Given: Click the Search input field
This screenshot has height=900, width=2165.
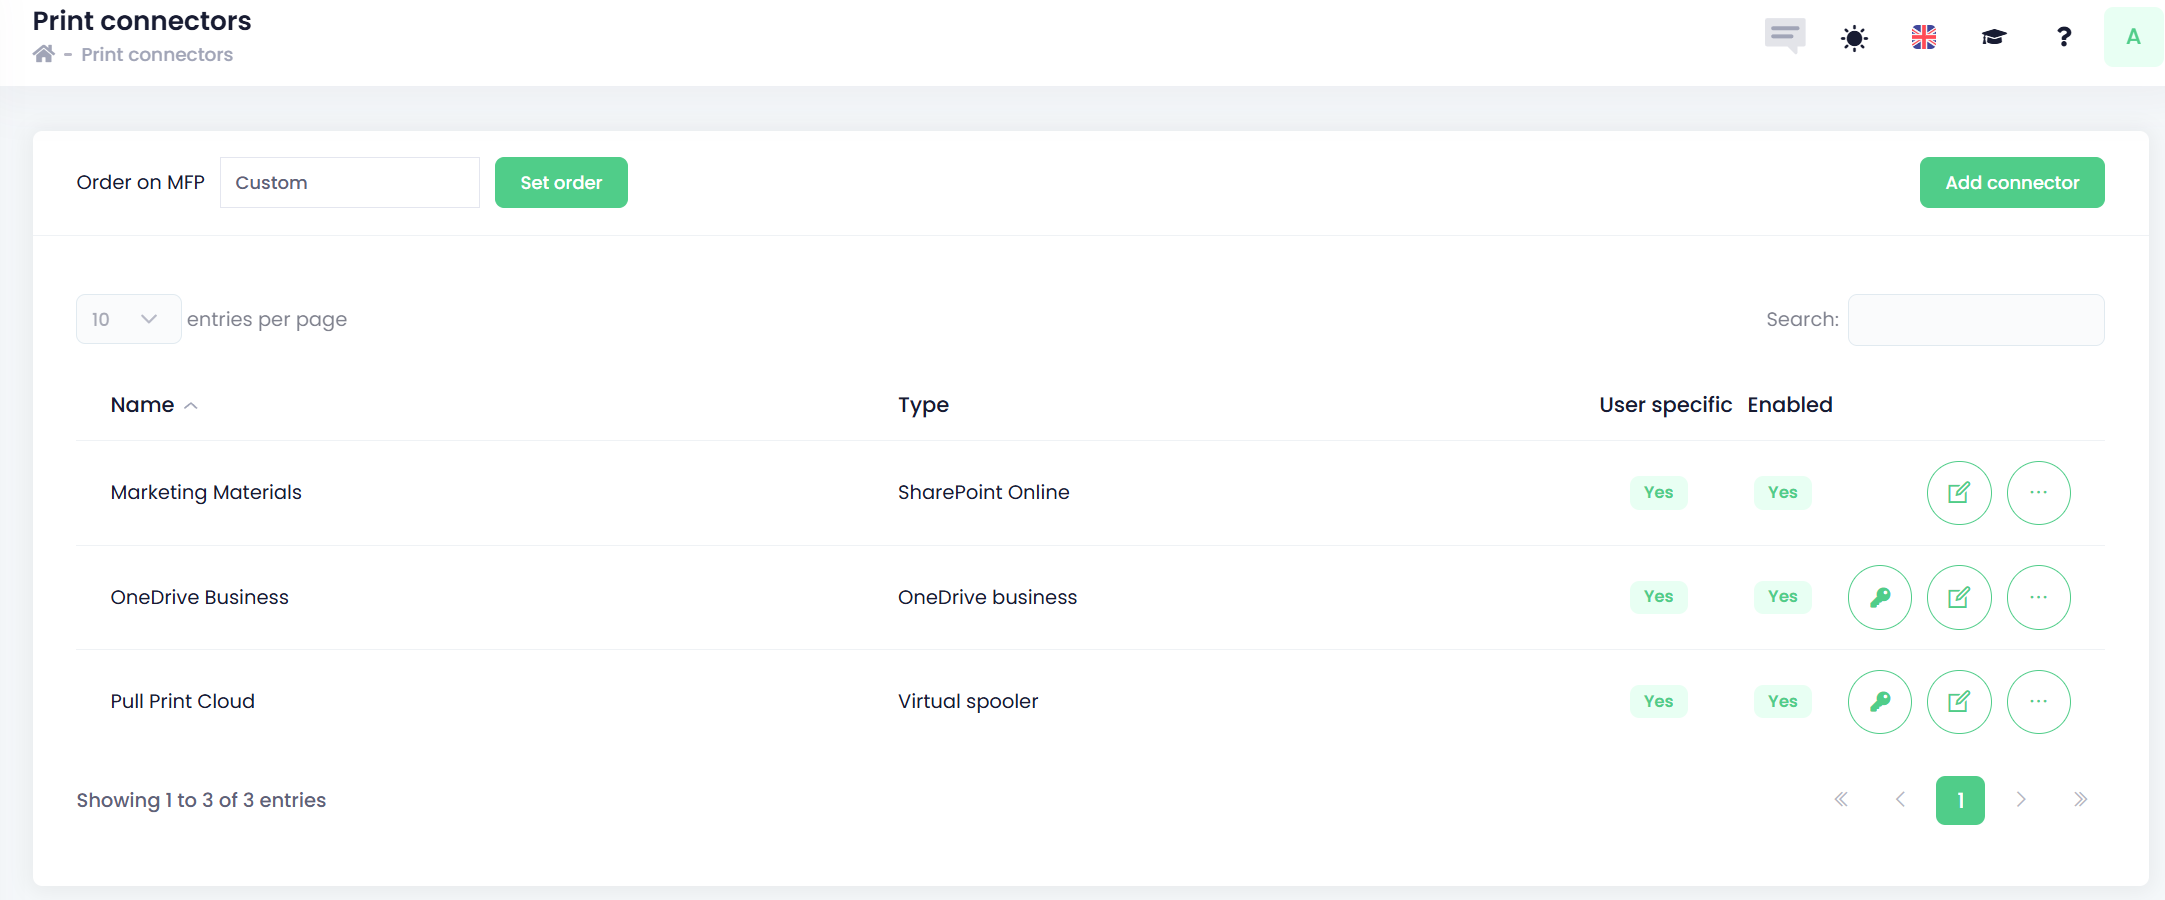Looking at the screenshot, I should (x=1975, y=320).
